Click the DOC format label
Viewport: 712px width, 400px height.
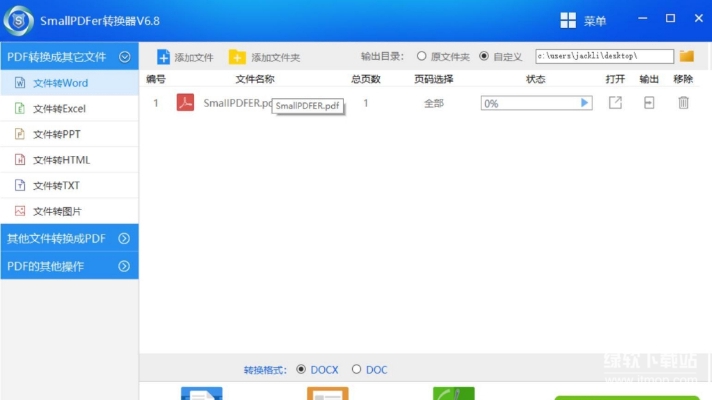click(376, 370)
